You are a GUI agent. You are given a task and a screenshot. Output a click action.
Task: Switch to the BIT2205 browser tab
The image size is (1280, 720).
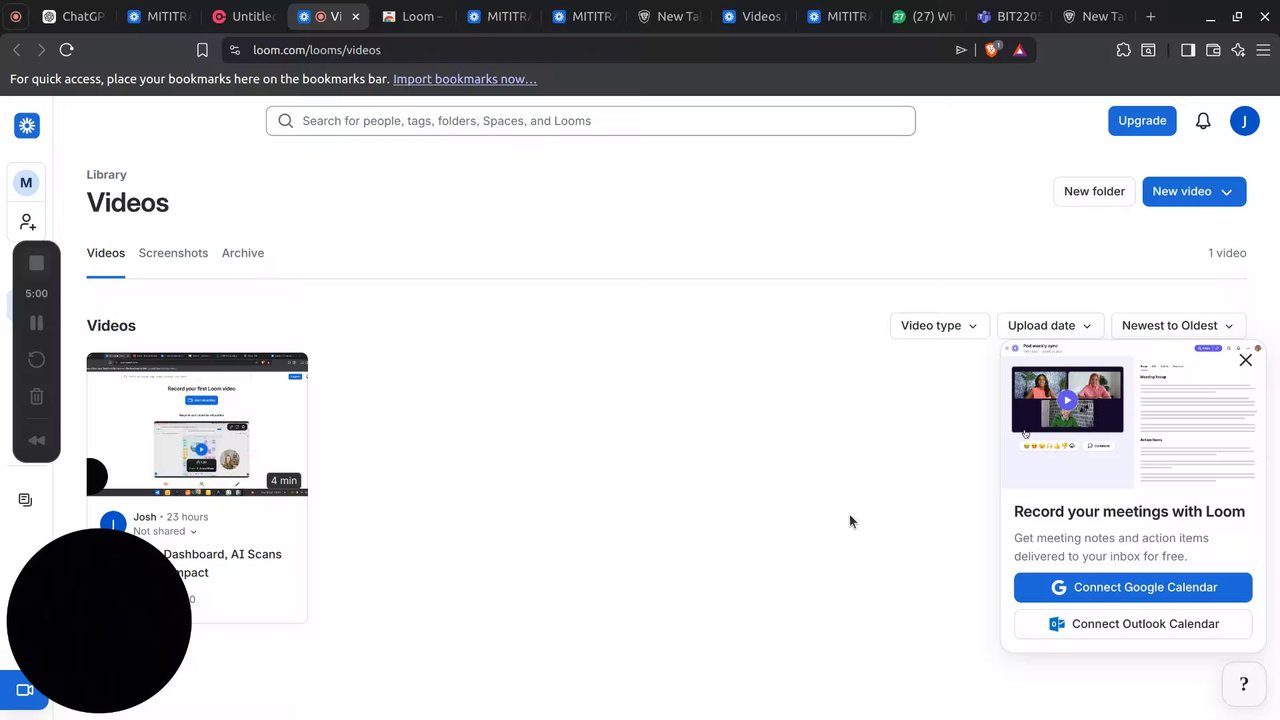1011,16
